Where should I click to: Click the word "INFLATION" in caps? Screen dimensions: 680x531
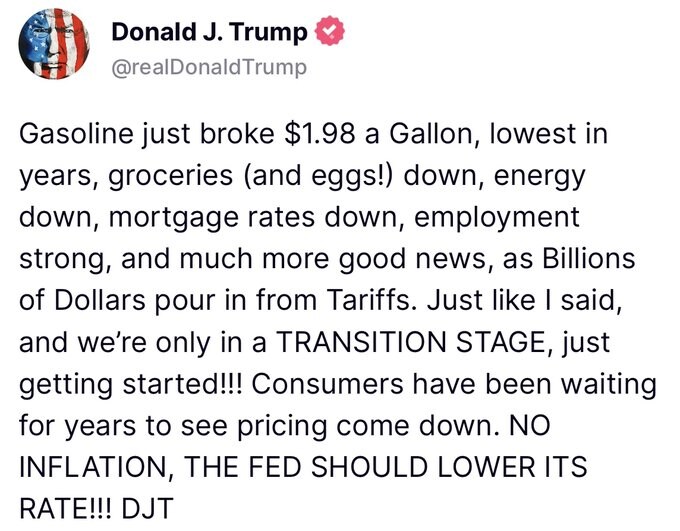point(92,467)
